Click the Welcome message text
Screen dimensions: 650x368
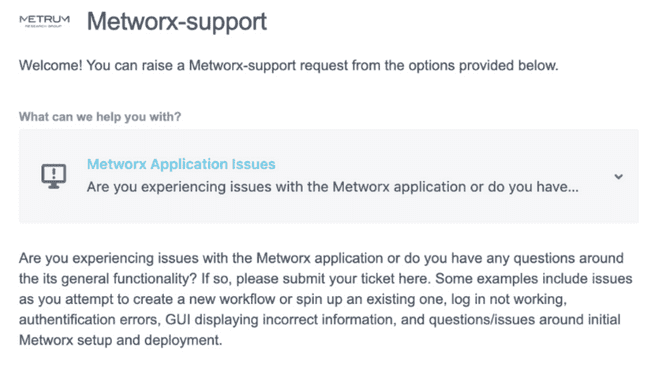click(x=289, y=65)
